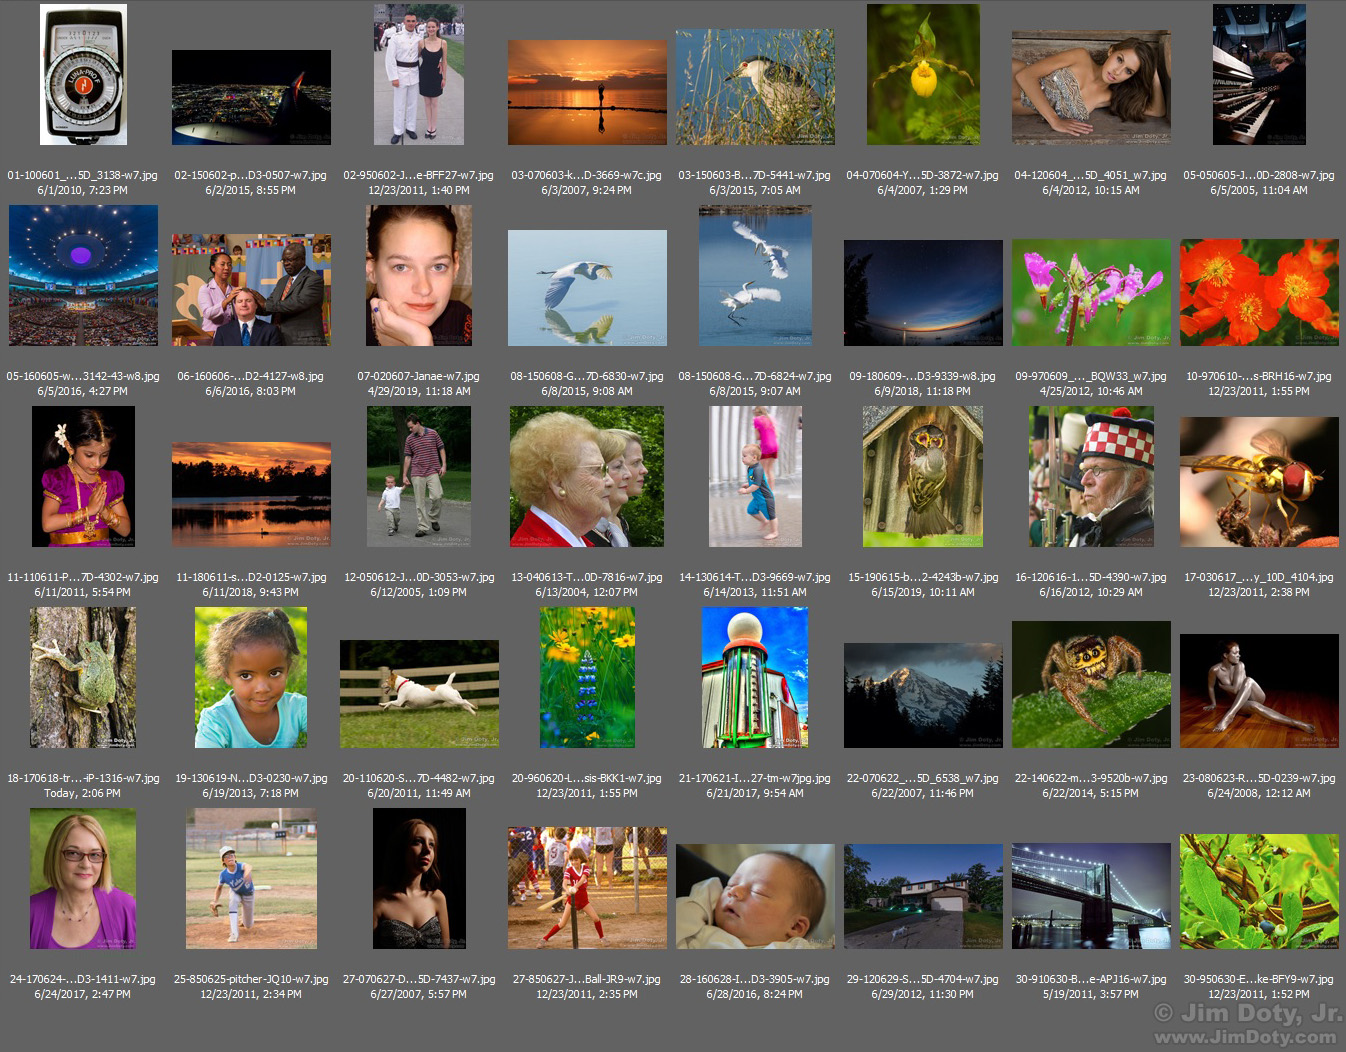1346x1052 pixels.
Task: Click the blue lupine wildflowers thumbnail
Action: pos(587,677)
